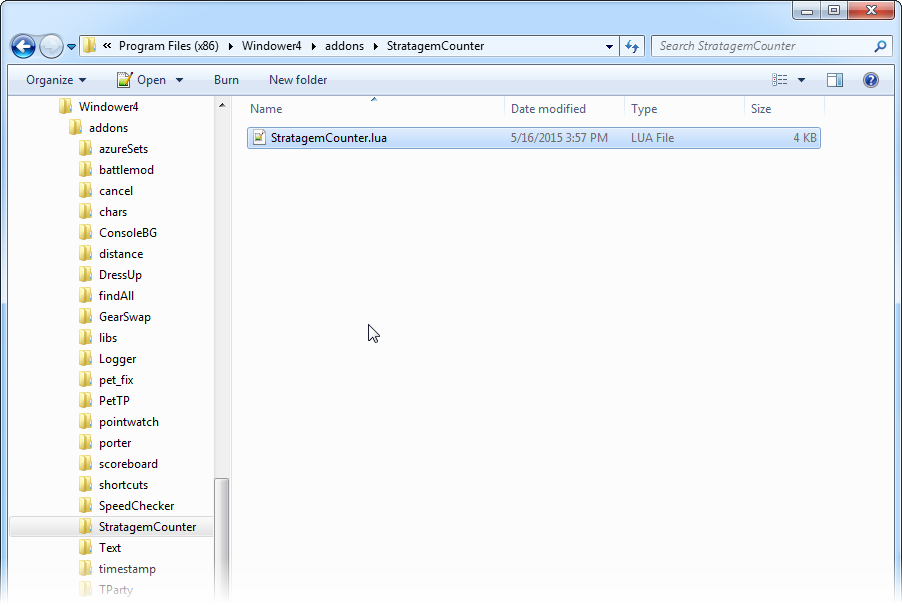Navigate to Windower4 breadcrumb
The height and width of the screenshot is (606, 902).
click(272, 46)
